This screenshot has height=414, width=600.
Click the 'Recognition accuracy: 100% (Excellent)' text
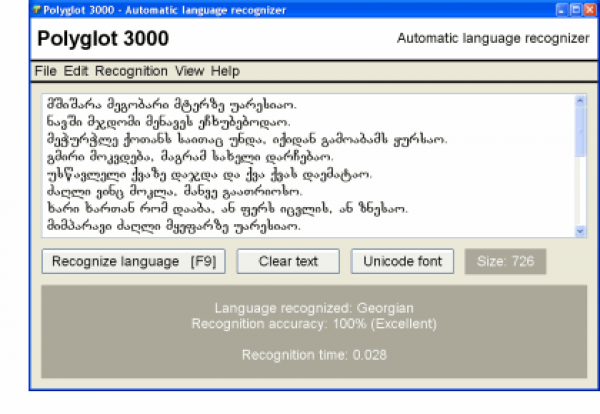314,324
